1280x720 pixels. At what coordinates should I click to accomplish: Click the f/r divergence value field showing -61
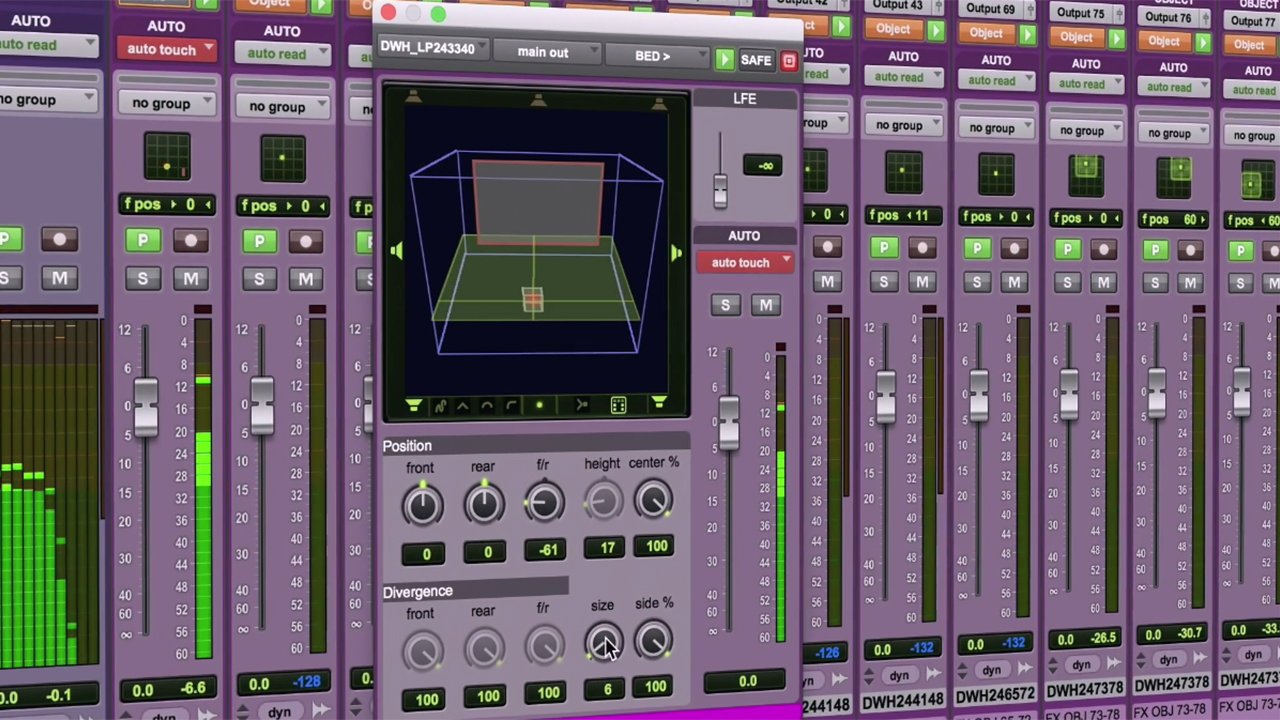[547, 548]
